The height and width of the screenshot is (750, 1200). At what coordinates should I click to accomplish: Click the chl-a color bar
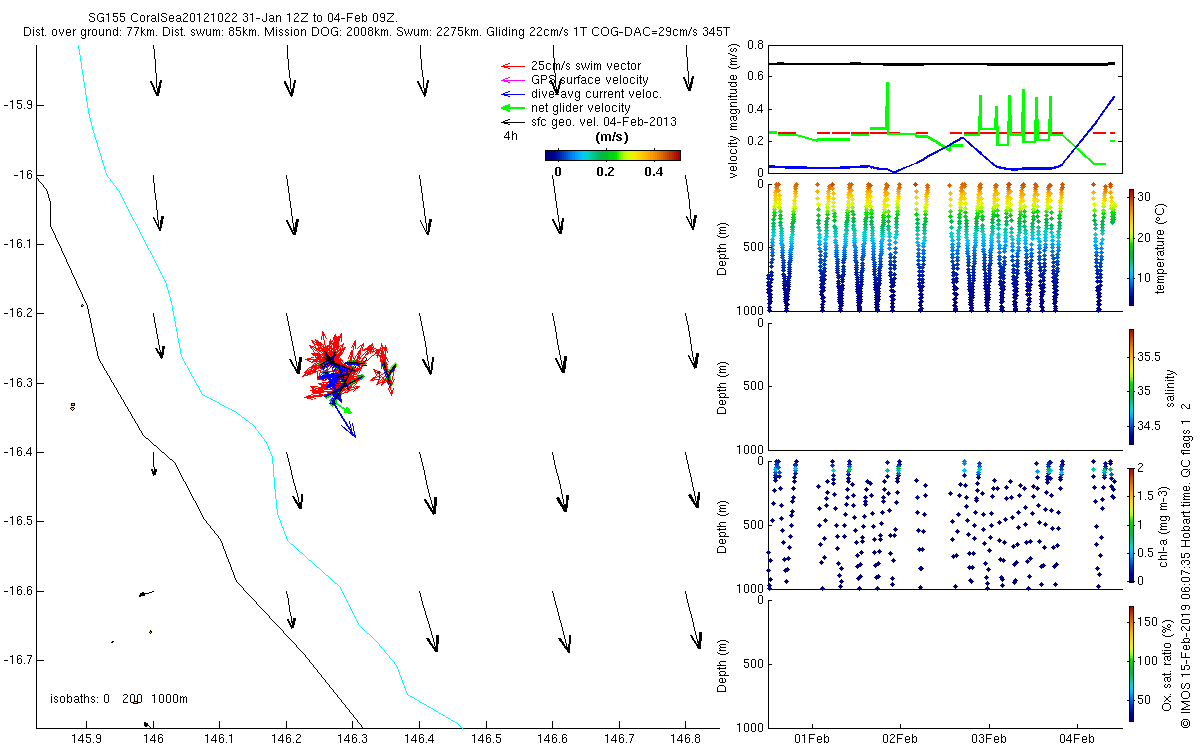tap(1130, 525)
